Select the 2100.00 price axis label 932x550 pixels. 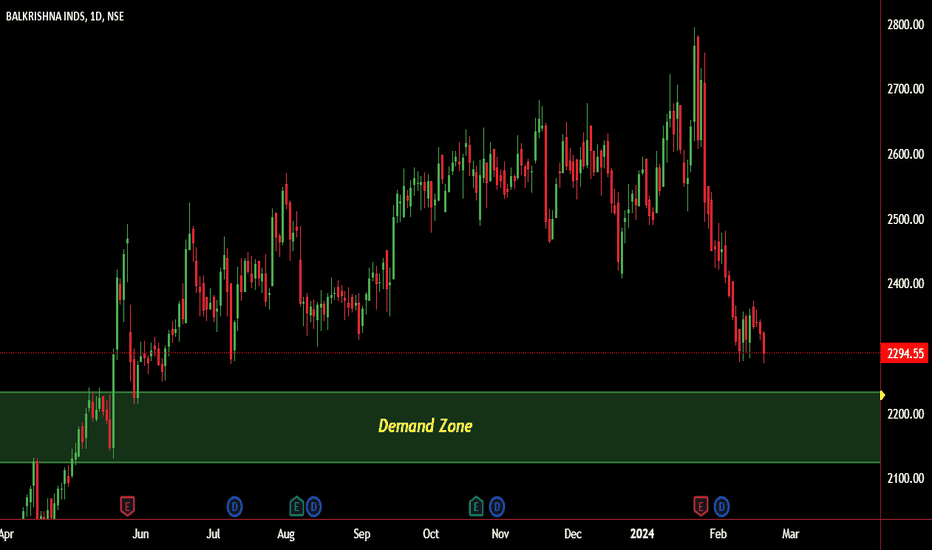pos(905,478)
